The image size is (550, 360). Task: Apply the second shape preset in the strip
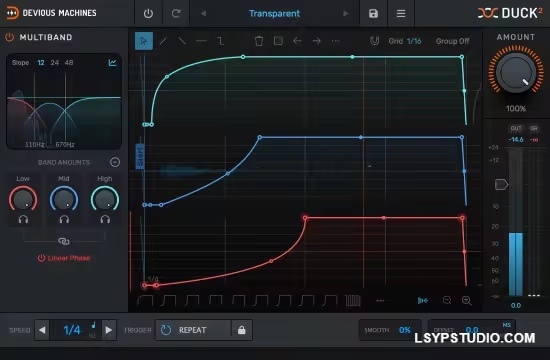point(168,300)
